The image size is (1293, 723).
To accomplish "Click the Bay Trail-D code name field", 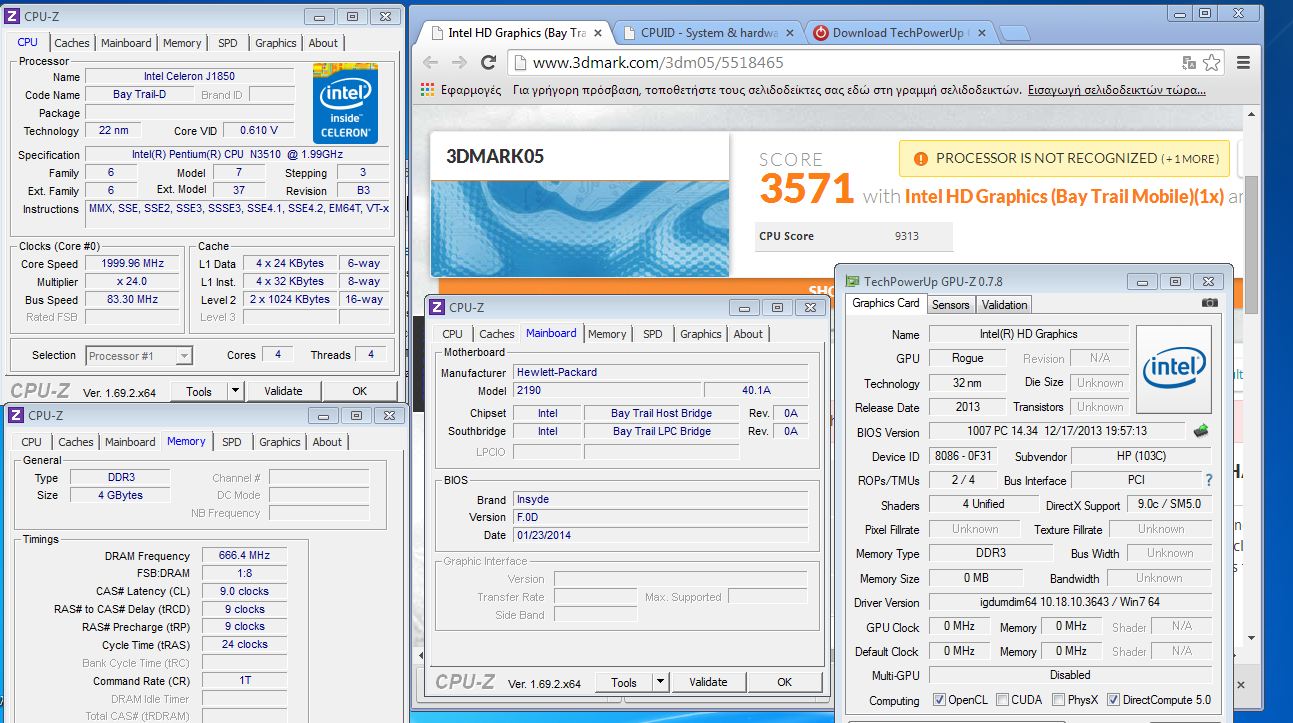I will [139, 95].
